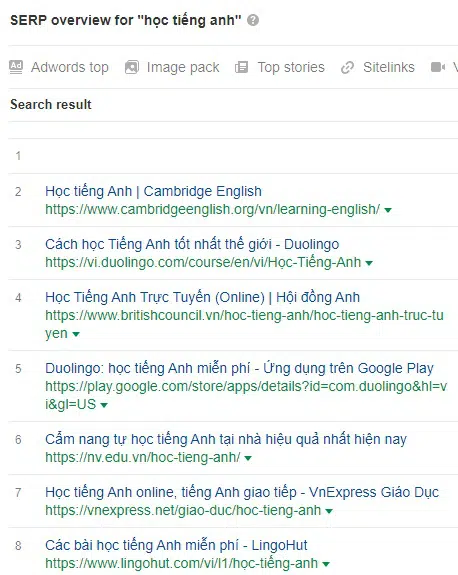Click rank number 2 beside Cambridge English

[18, 191]
